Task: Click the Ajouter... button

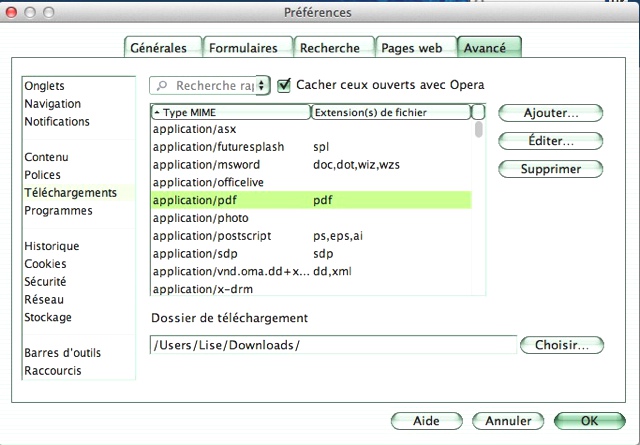Action: coord(550,113)
